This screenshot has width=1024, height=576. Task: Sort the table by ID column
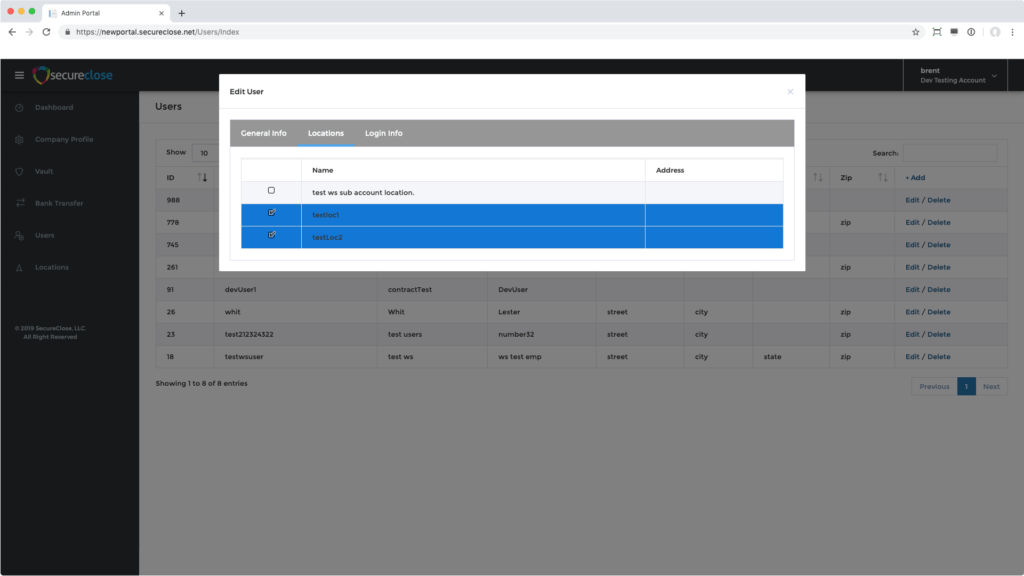202,177
